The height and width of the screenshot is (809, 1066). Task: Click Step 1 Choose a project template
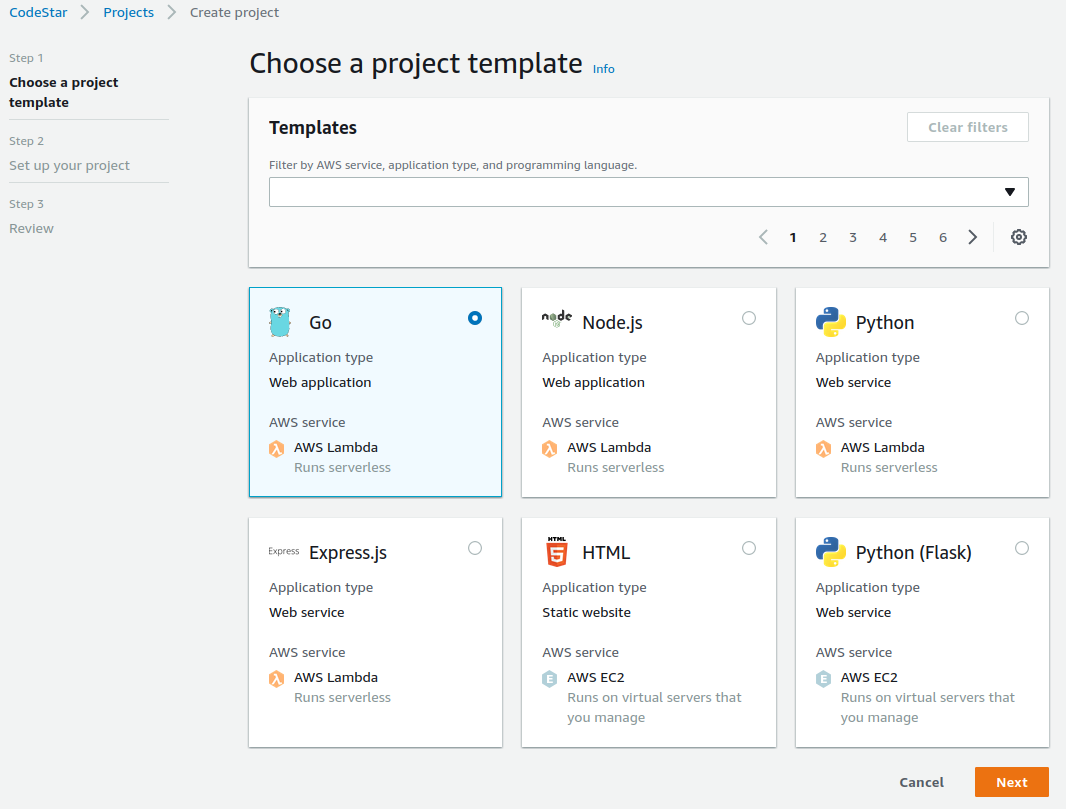[64, 92]
